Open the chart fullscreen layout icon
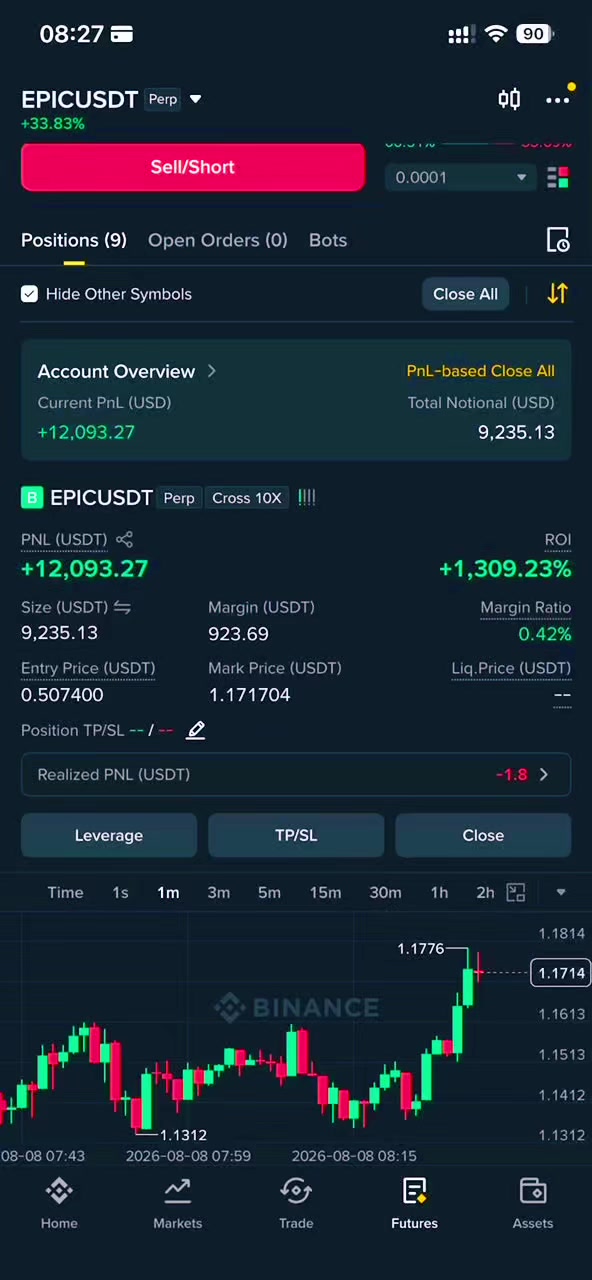Viewport: 592px width, 1280px height. coord(516,892)
